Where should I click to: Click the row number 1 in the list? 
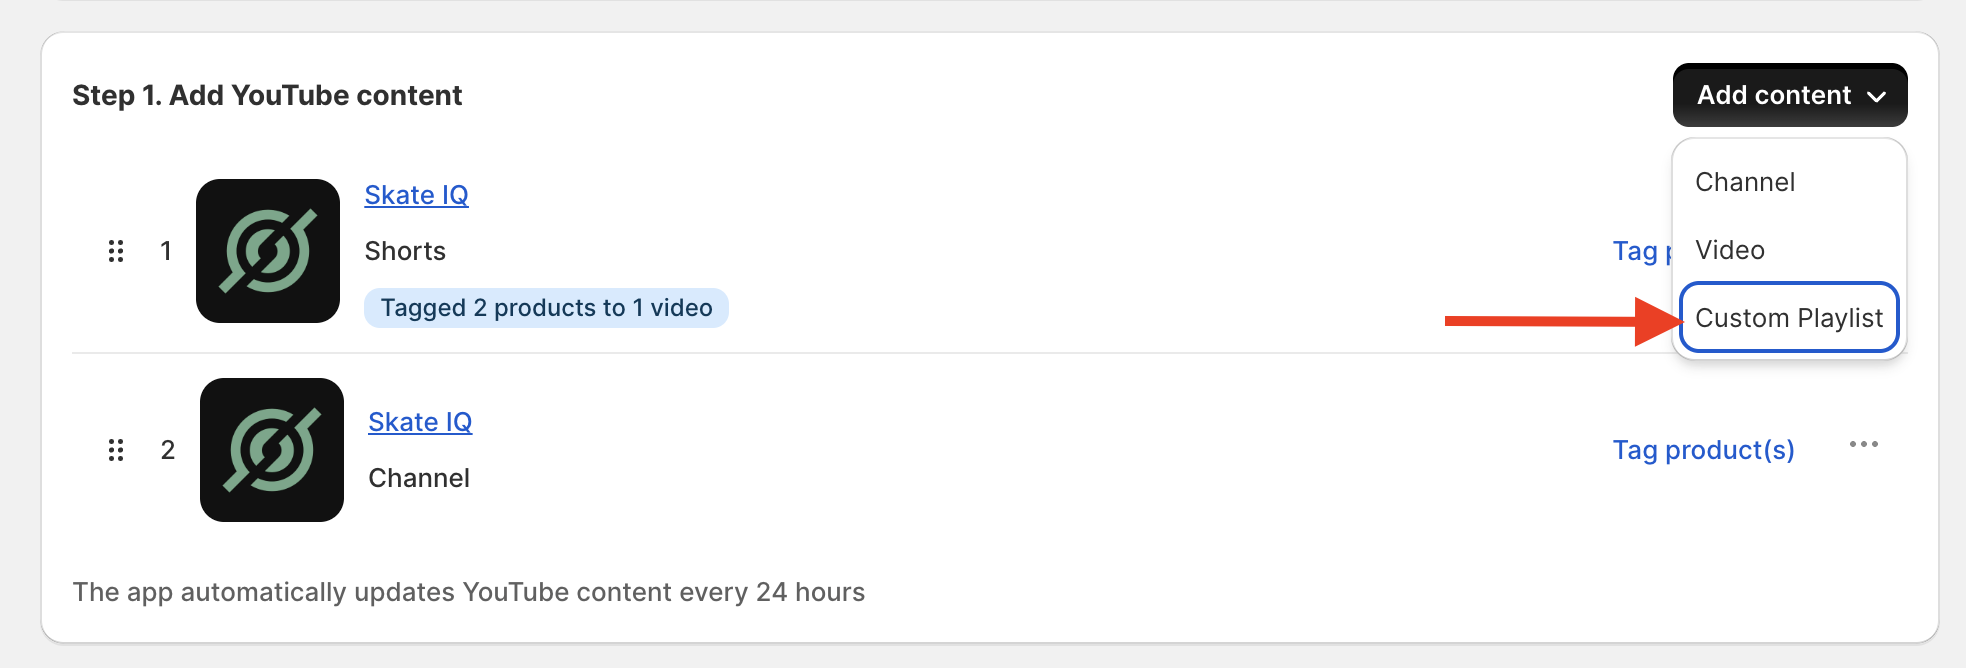click(166, 251)
